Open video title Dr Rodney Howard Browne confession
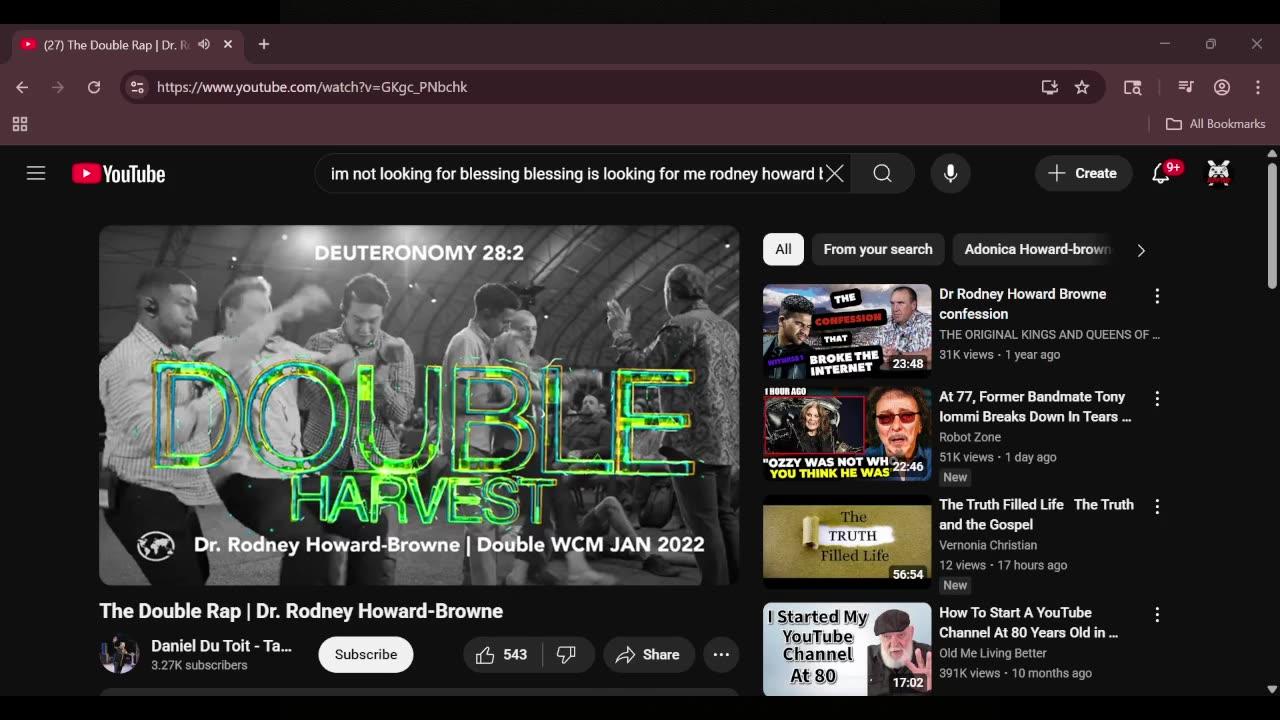The width and height of the screenshot is (1280, 720). pyautogui.click(x=1022, y=304)
